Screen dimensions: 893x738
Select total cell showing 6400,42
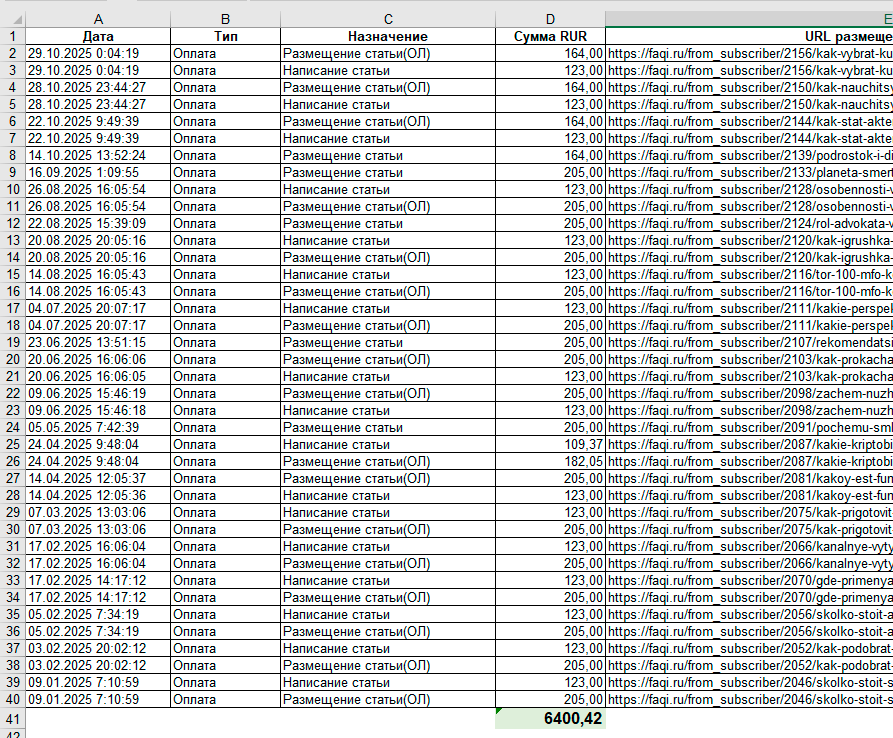[x=550, y=719]
